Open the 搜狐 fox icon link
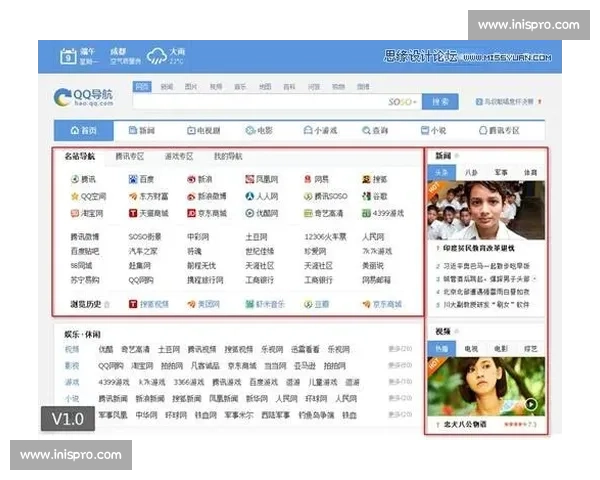Viewport: 600px width, 480px height. pyautogui.click(x=366, y=179)
